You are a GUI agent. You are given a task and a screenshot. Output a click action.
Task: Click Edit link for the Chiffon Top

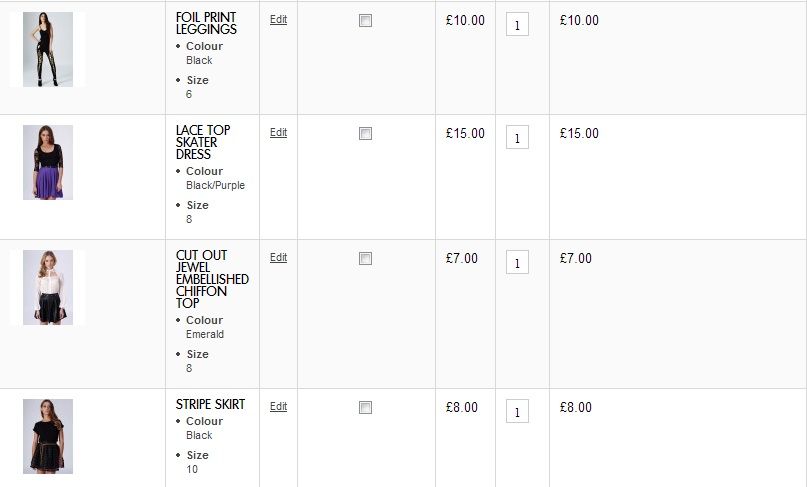(278, 257)
